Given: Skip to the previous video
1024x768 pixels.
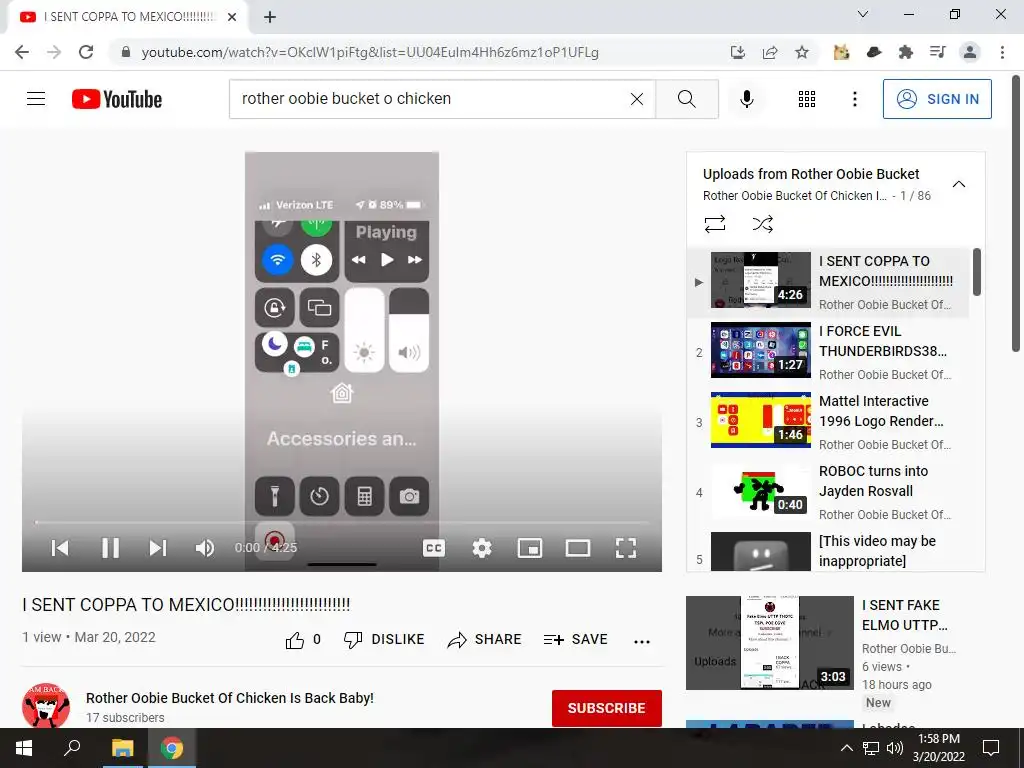Looking at the screenshot, I should (60, 548).
